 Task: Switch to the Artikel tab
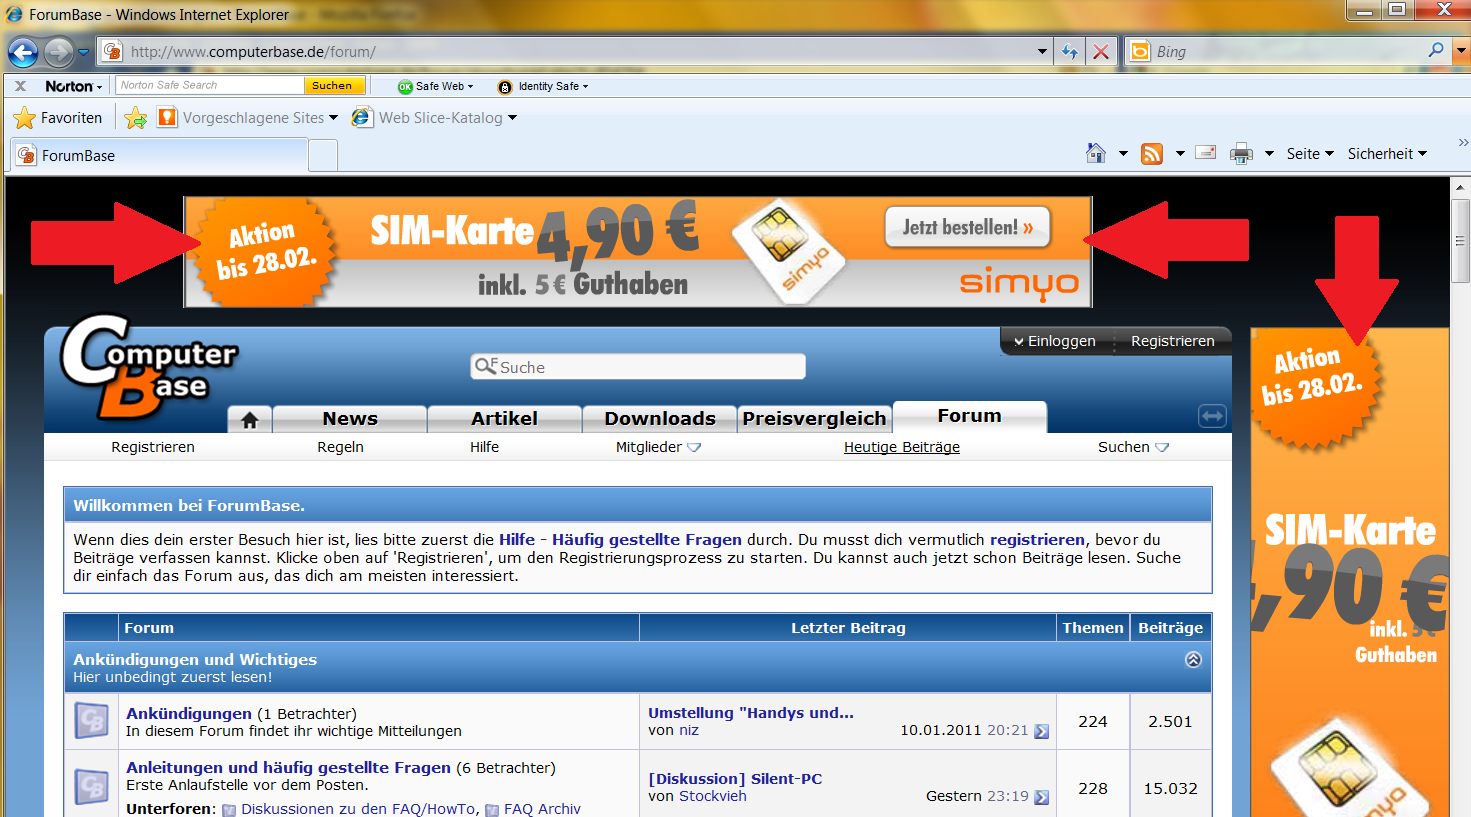[x=504, y=419]
